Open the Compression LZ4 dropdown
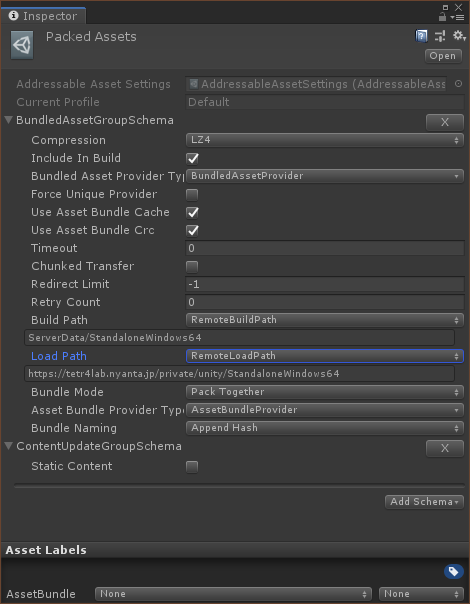The image size is (470, 604). tap(324, 140)
